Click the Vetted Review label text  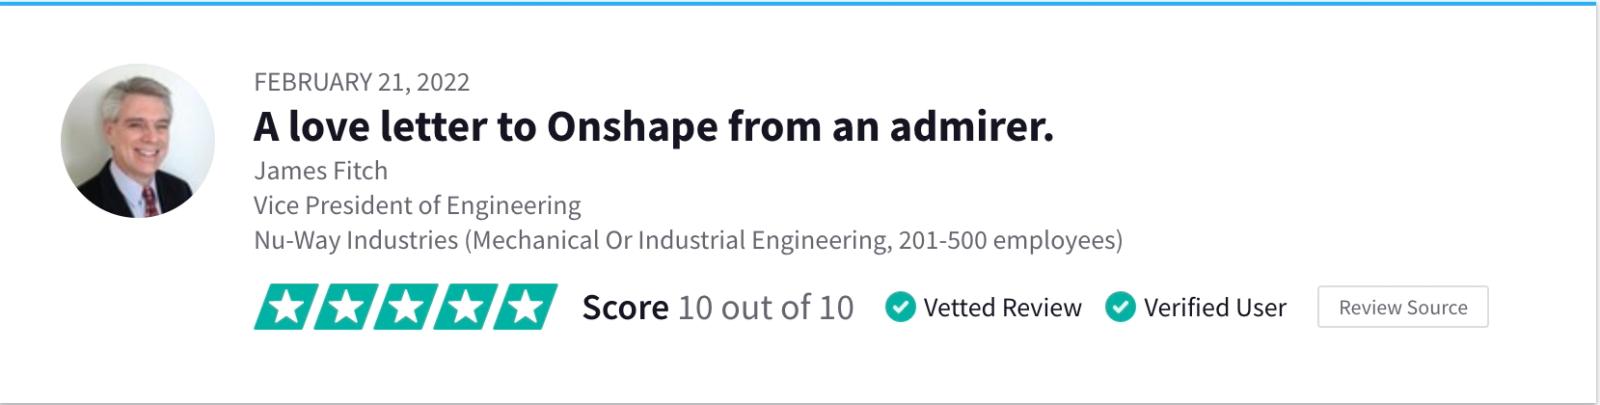1002,307
